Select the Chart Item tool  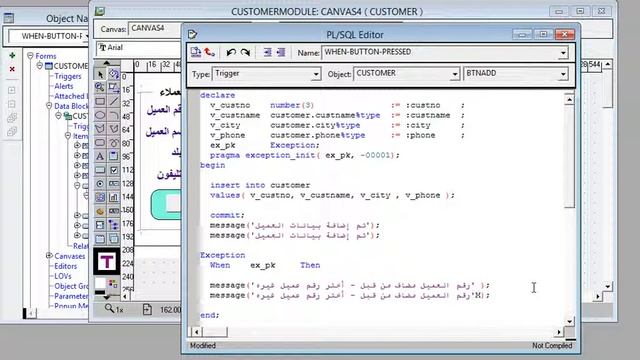pos(113,198)
